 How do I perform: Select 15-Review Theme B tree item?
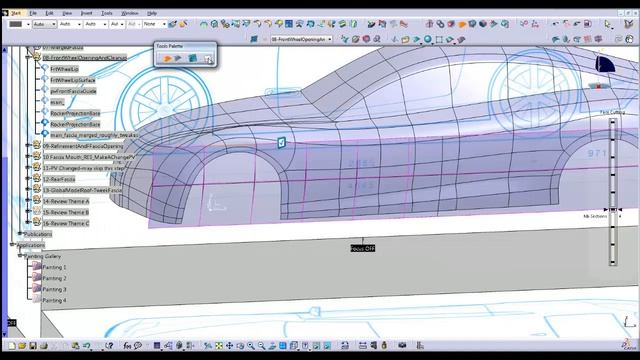click(x=66, y=212)
